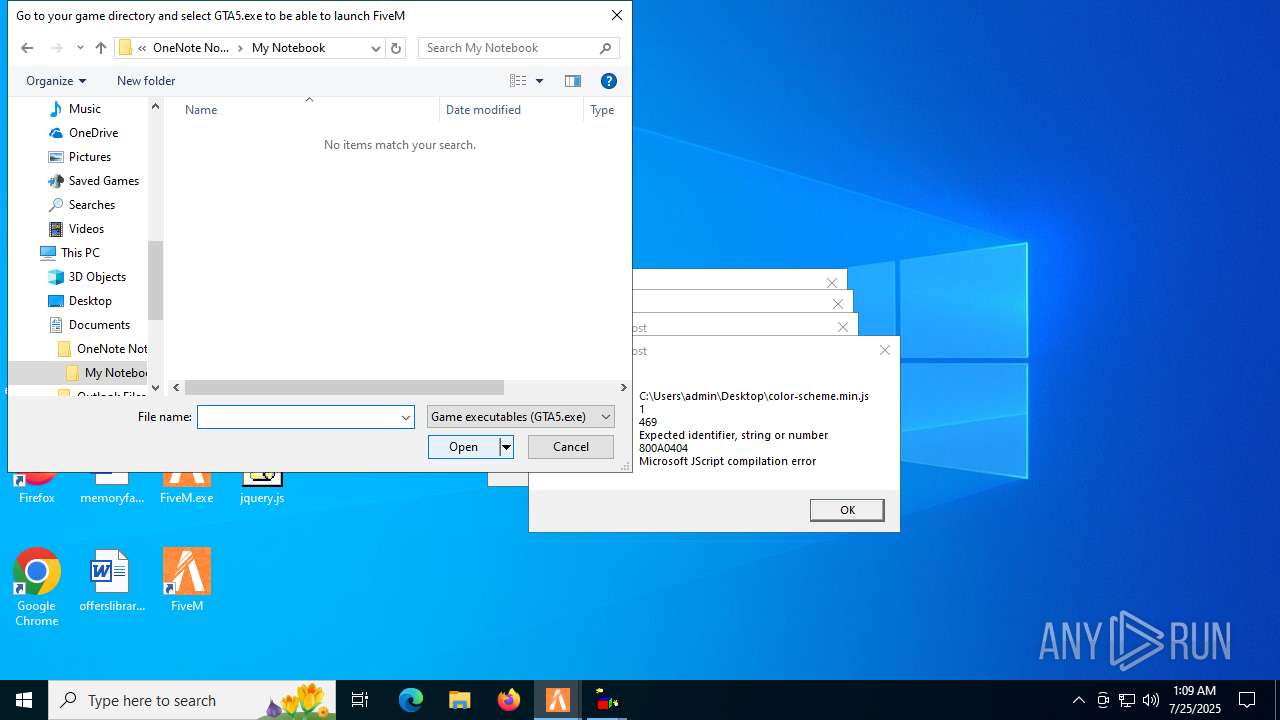The height and width of the screenshot is (720, 1280).
Task: Click the search magnifier icon
Action: pos(606,48)
